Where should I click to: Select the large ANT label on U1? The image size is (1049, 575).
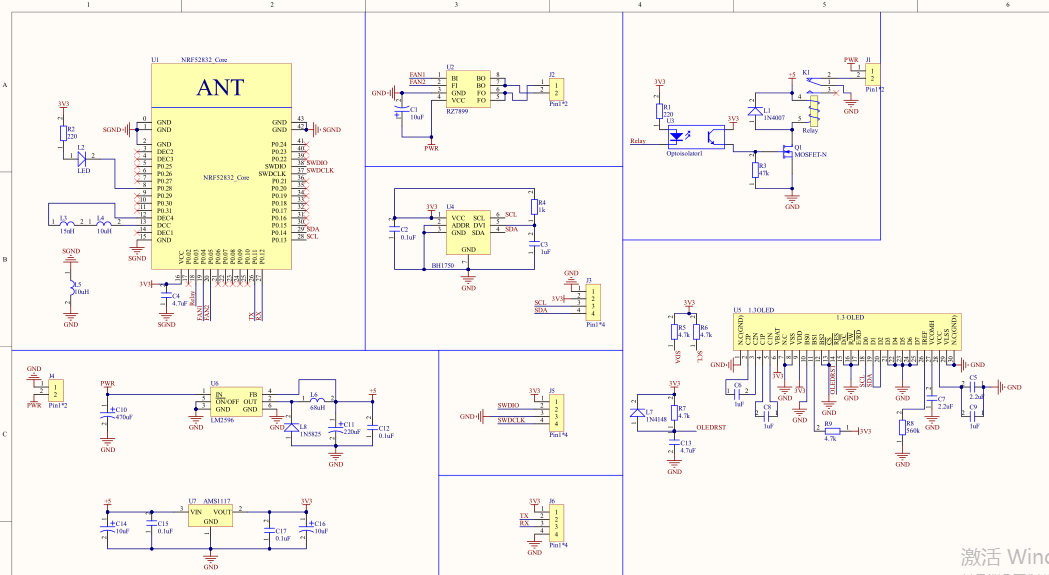220,87
